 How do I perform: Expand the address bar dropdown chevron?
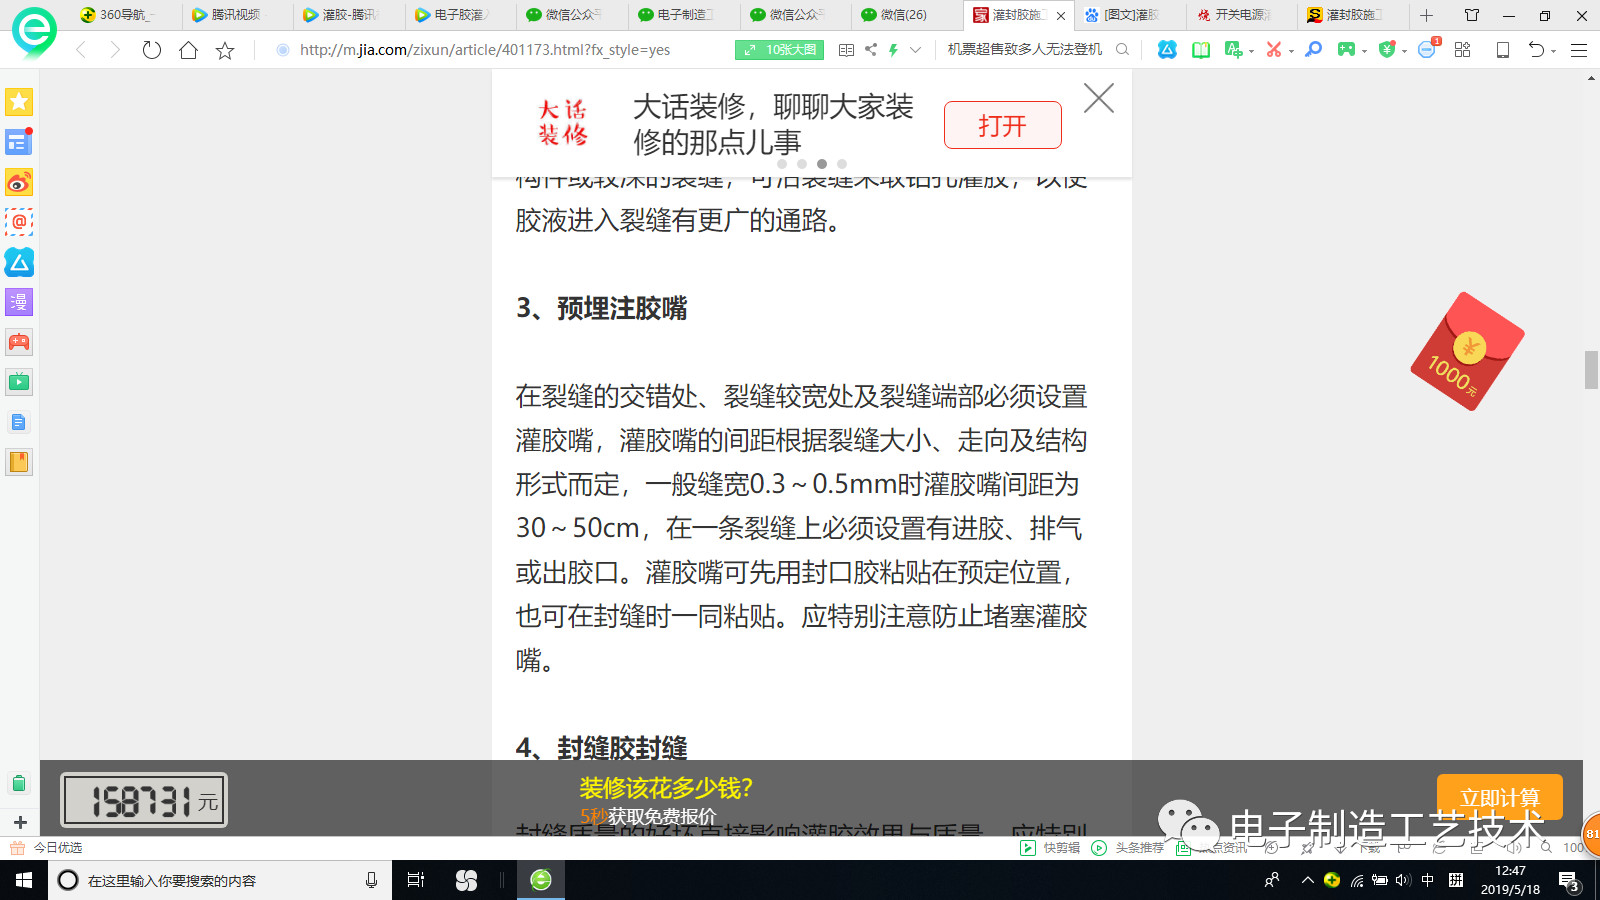point(915,50)
